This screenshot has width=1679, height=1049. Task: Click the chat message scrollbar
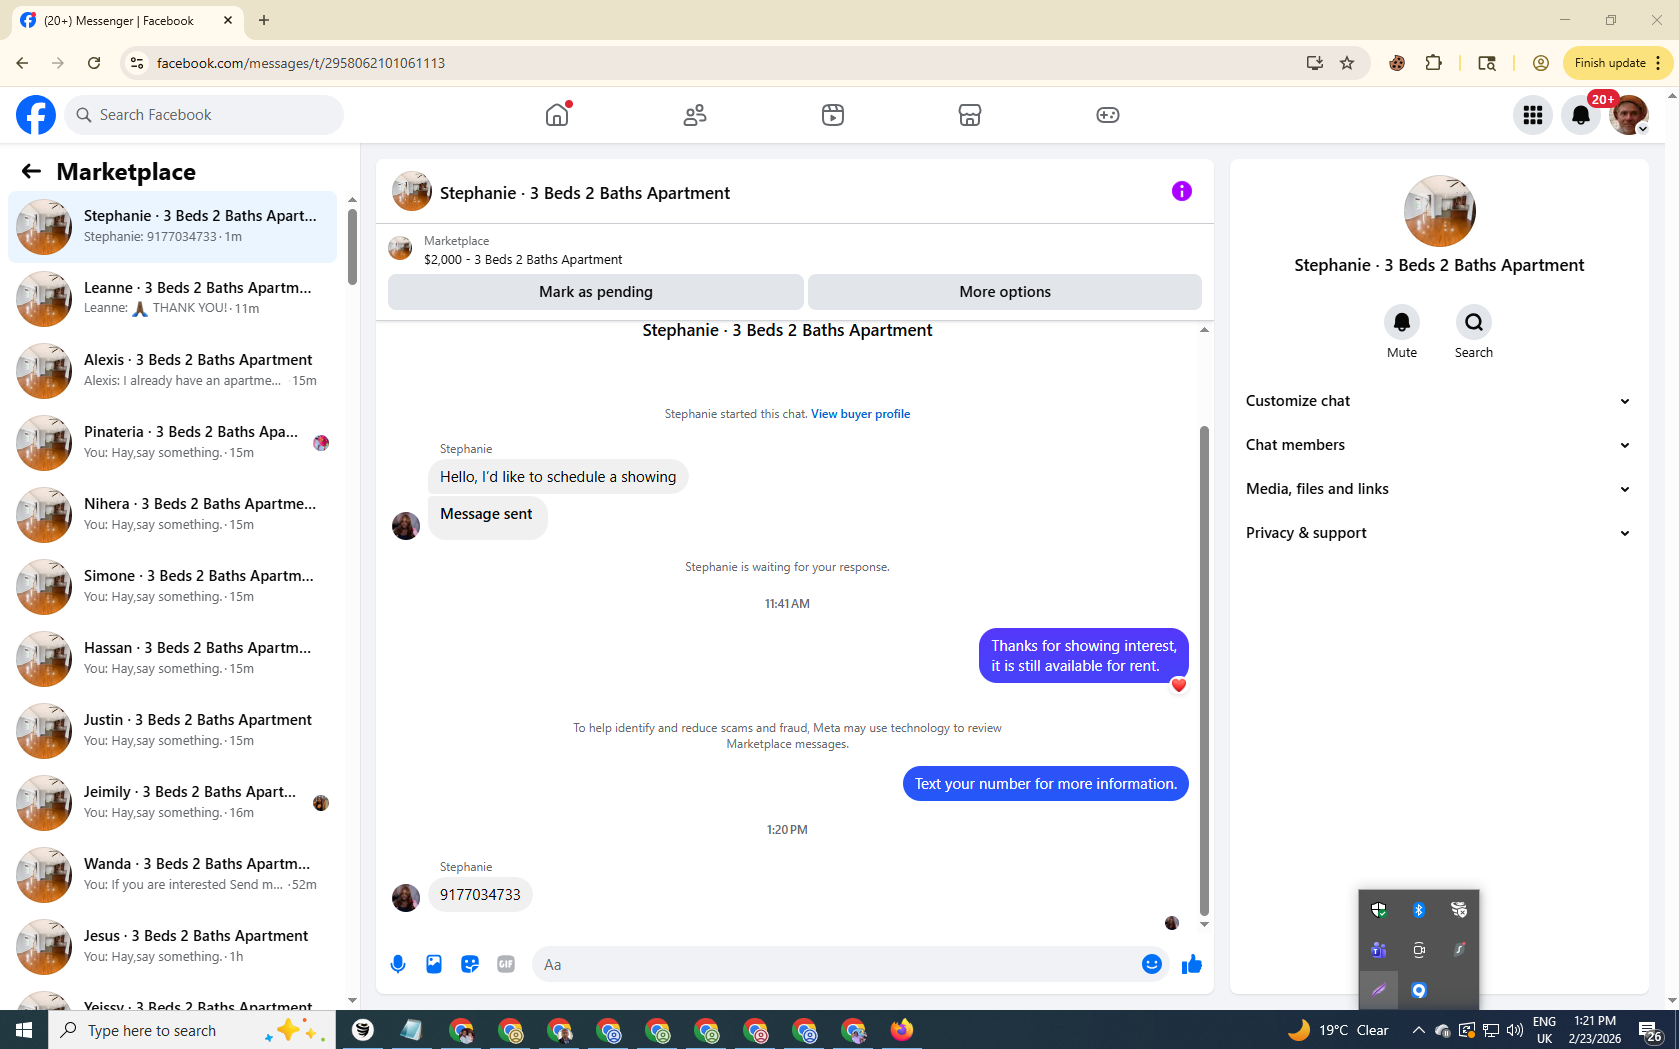point(1204,670)
